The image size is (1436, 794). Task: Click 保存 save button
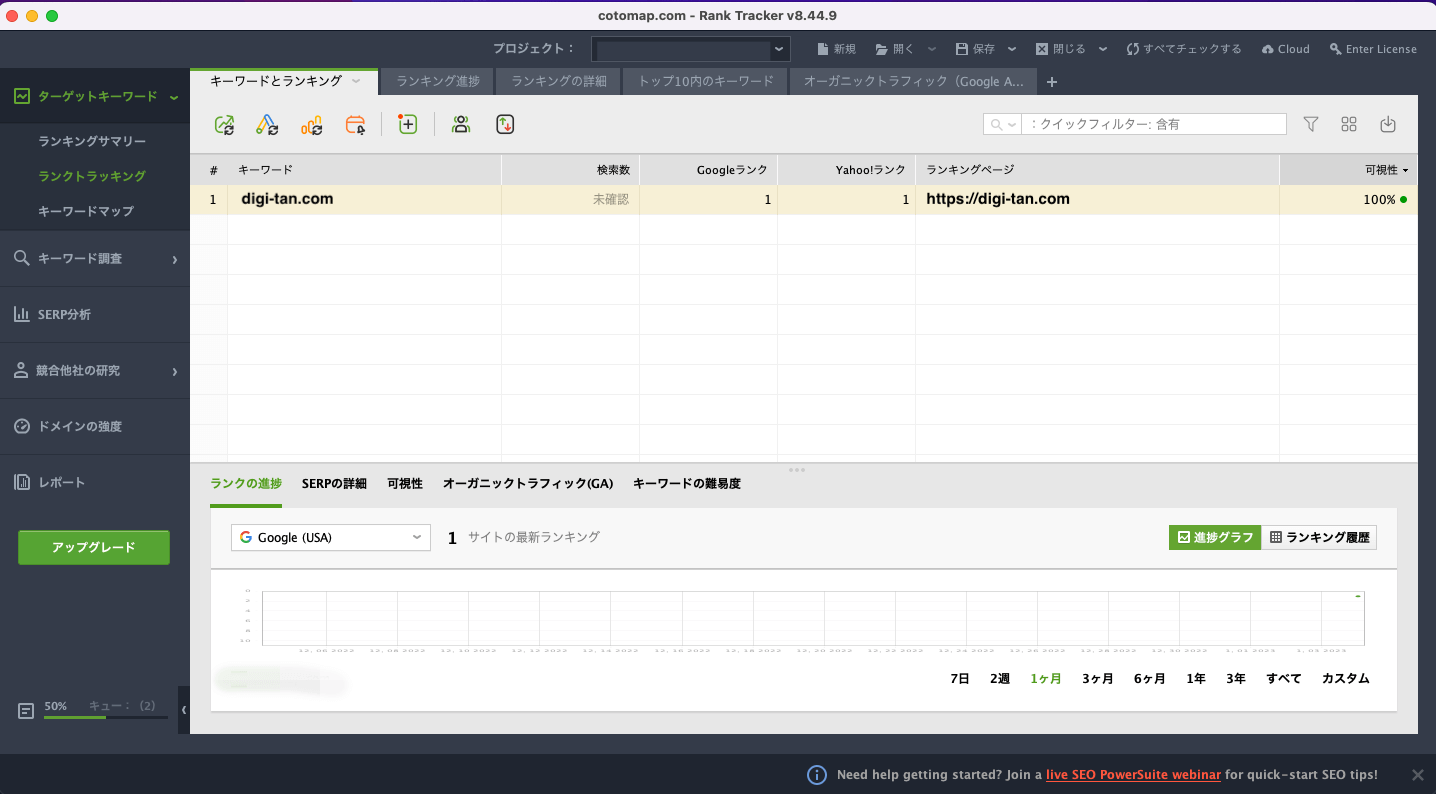[x=975, y=49]
